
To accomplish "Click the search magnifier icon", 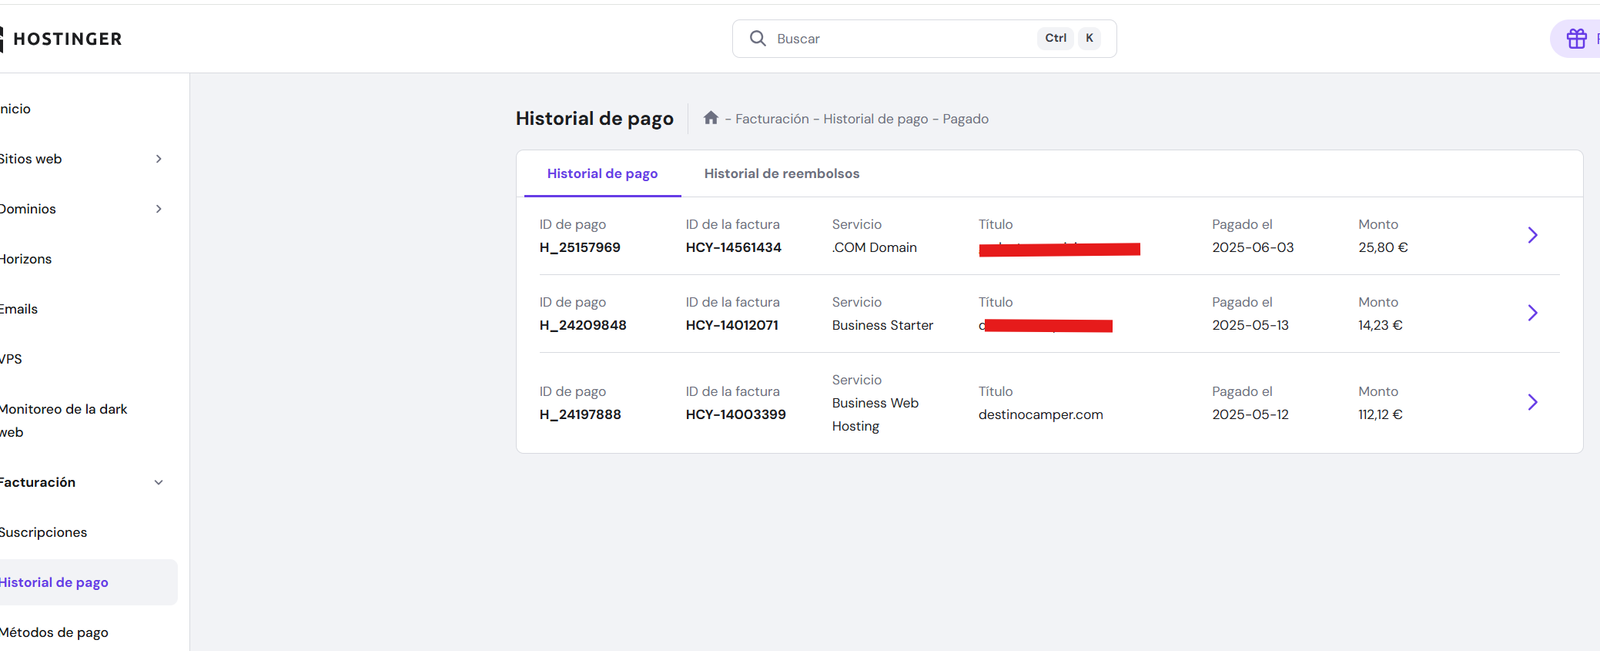I will pyautogui.click(x=758, y=38).
